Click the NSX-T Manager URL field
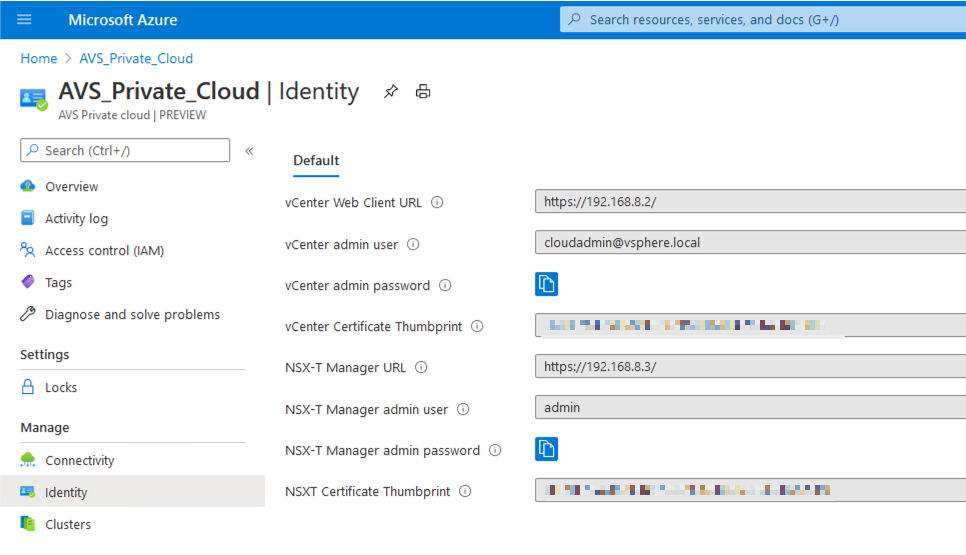This screenshot has height=555, width=966. pos(750,367)
